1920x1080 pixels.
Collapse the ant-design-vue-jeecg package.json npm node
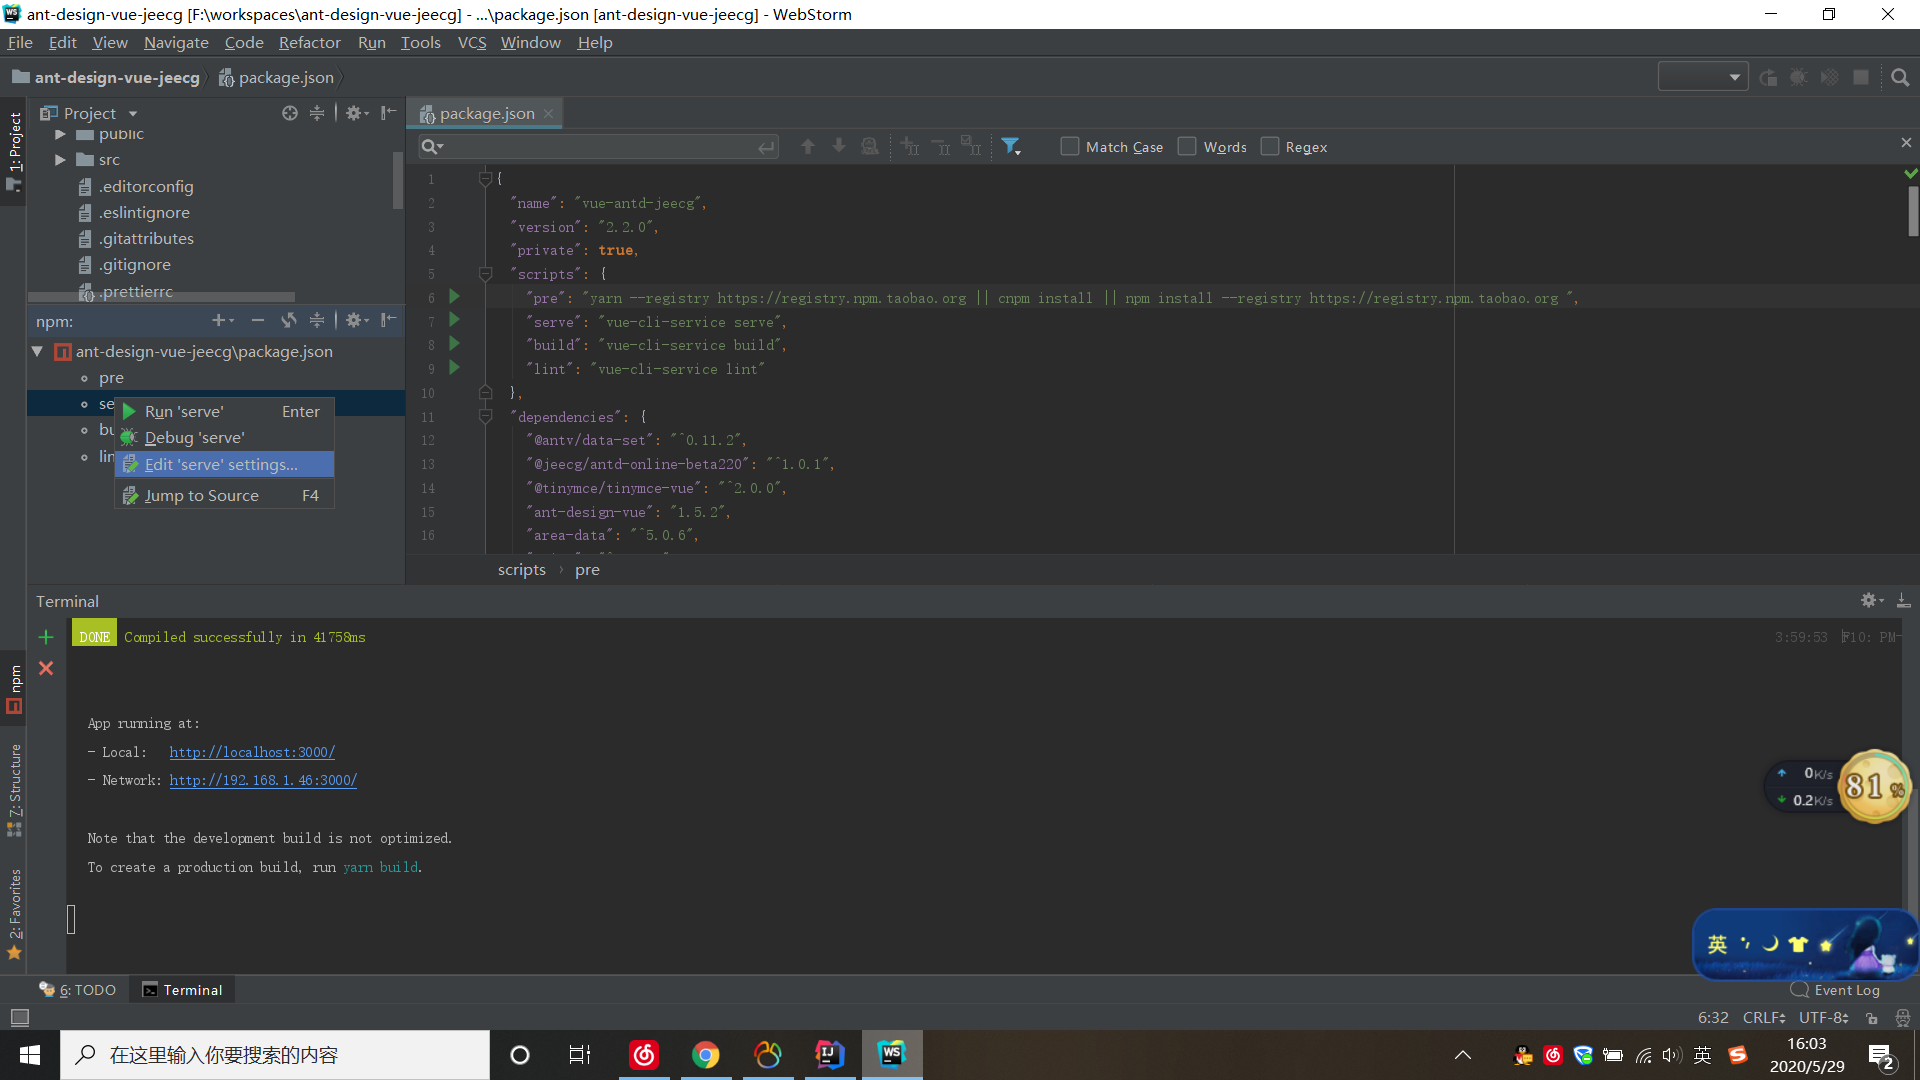[x=37, y=352]
